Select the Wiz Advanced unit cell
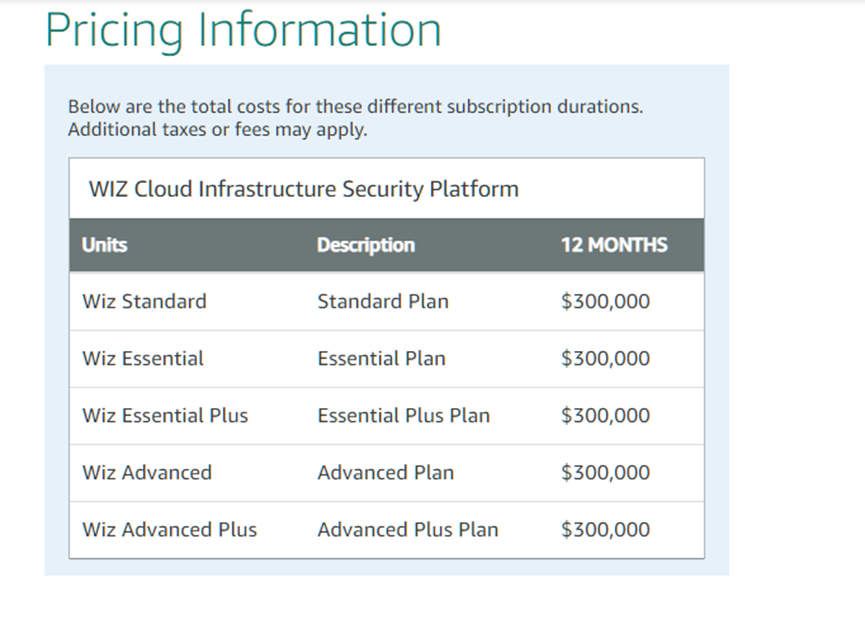The height and width of the screenshot is (629, 865). 147,472
